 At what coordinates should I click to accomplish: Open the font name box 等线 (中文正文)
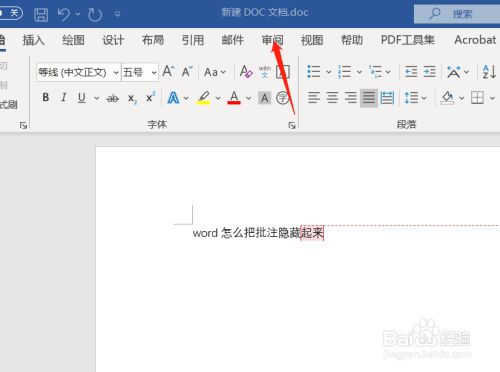point(79,72)
